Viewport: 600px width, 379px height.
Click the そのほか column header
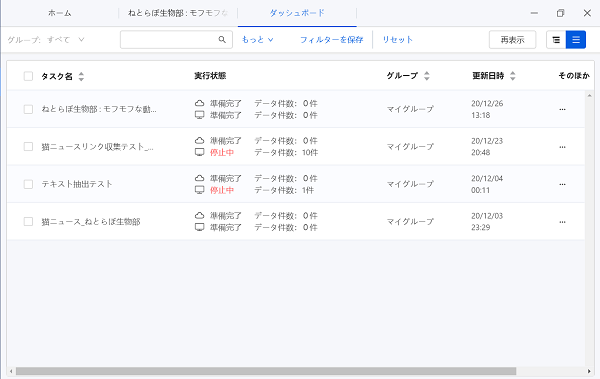pos(574,76)
